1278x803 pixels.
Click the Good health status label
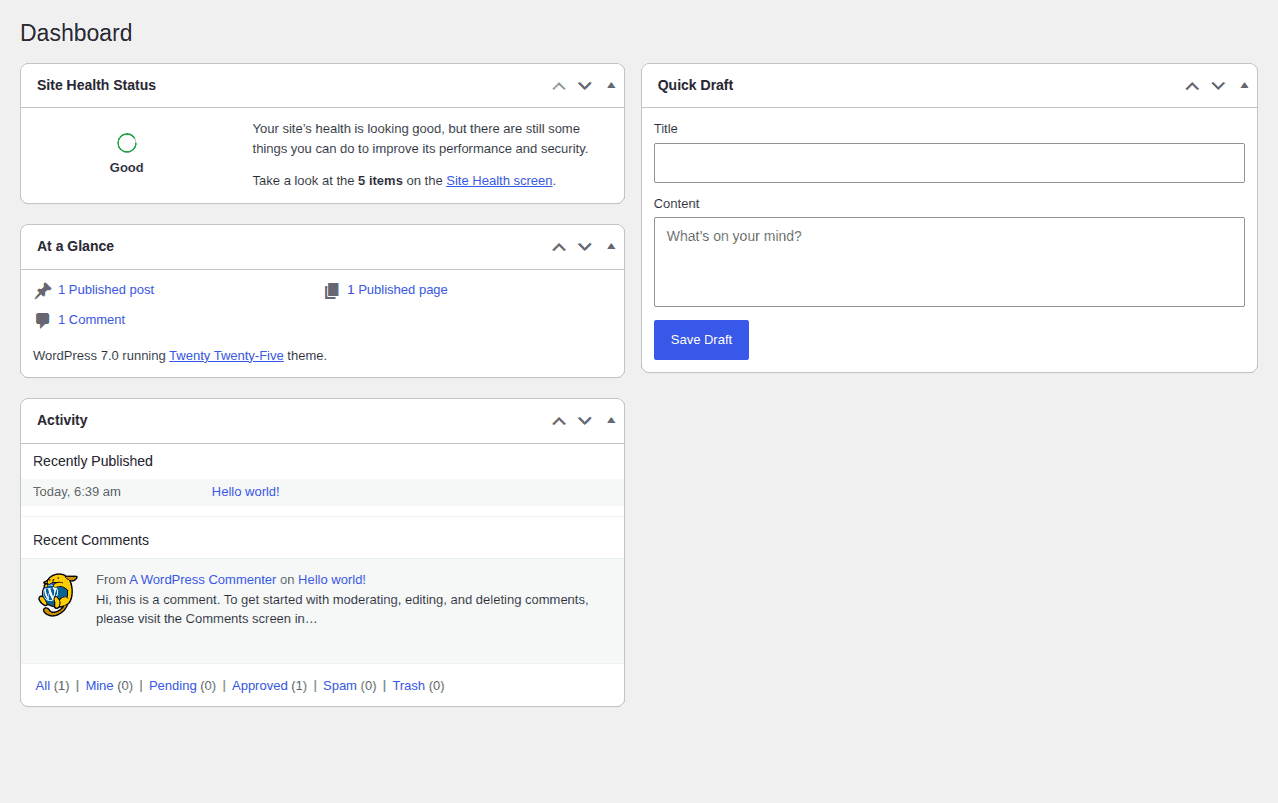coord(127,168)
